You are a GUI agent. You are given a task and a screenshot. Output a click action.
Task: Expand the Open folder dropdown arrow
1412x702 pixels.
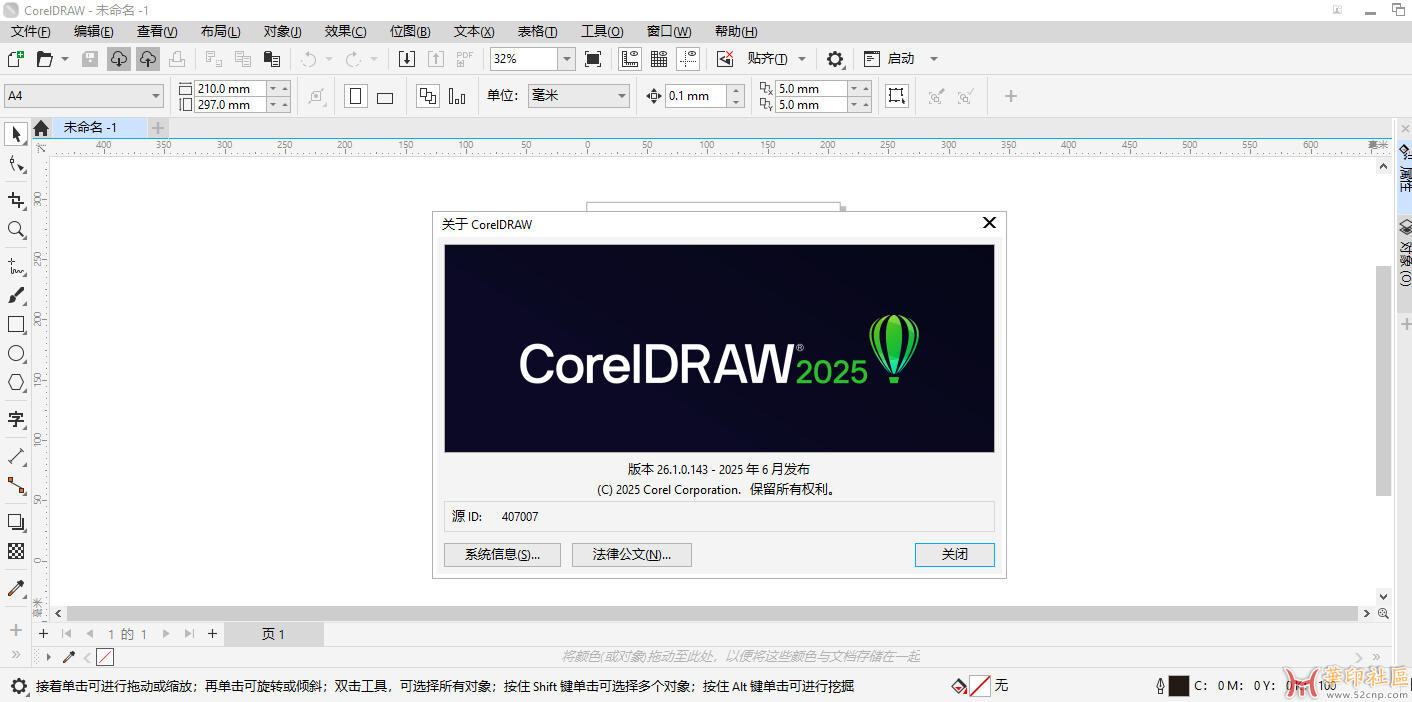click(x=65, y=59)
